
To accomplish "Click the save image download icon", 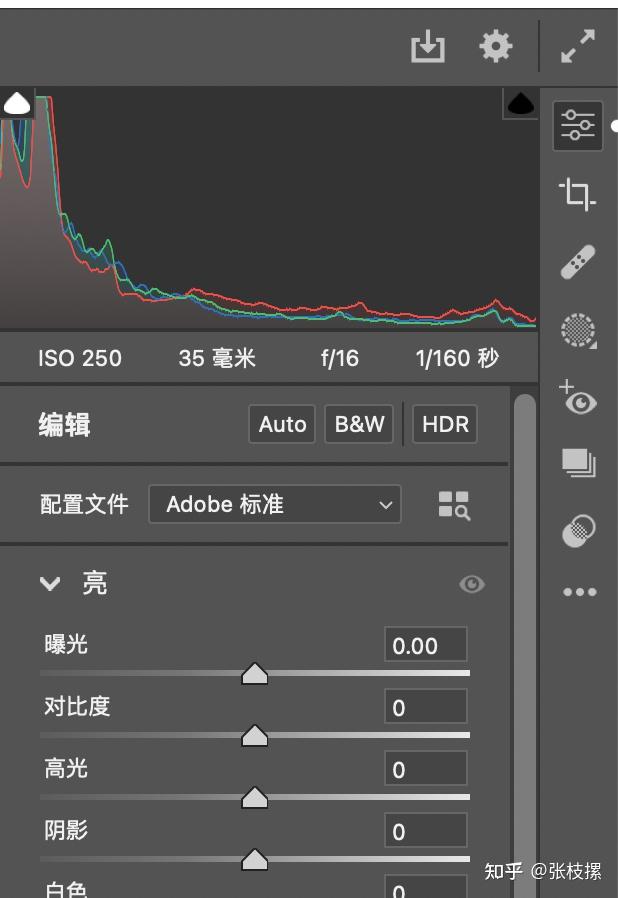I will pos(427,46).
